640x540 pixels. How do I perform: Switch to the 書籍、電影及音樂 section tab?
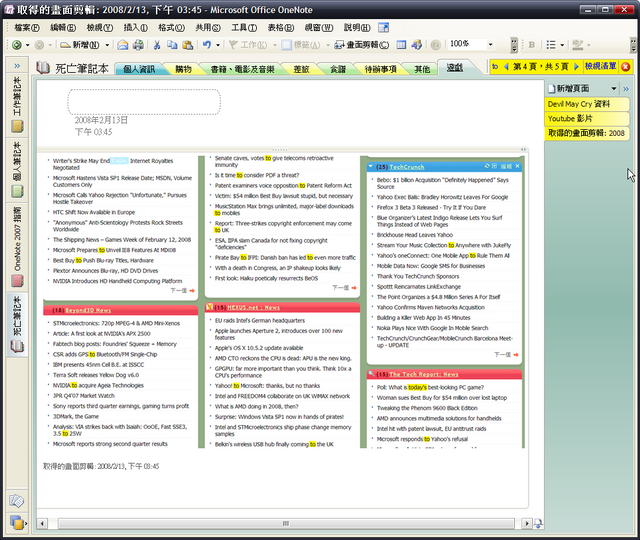coord(242,69)
